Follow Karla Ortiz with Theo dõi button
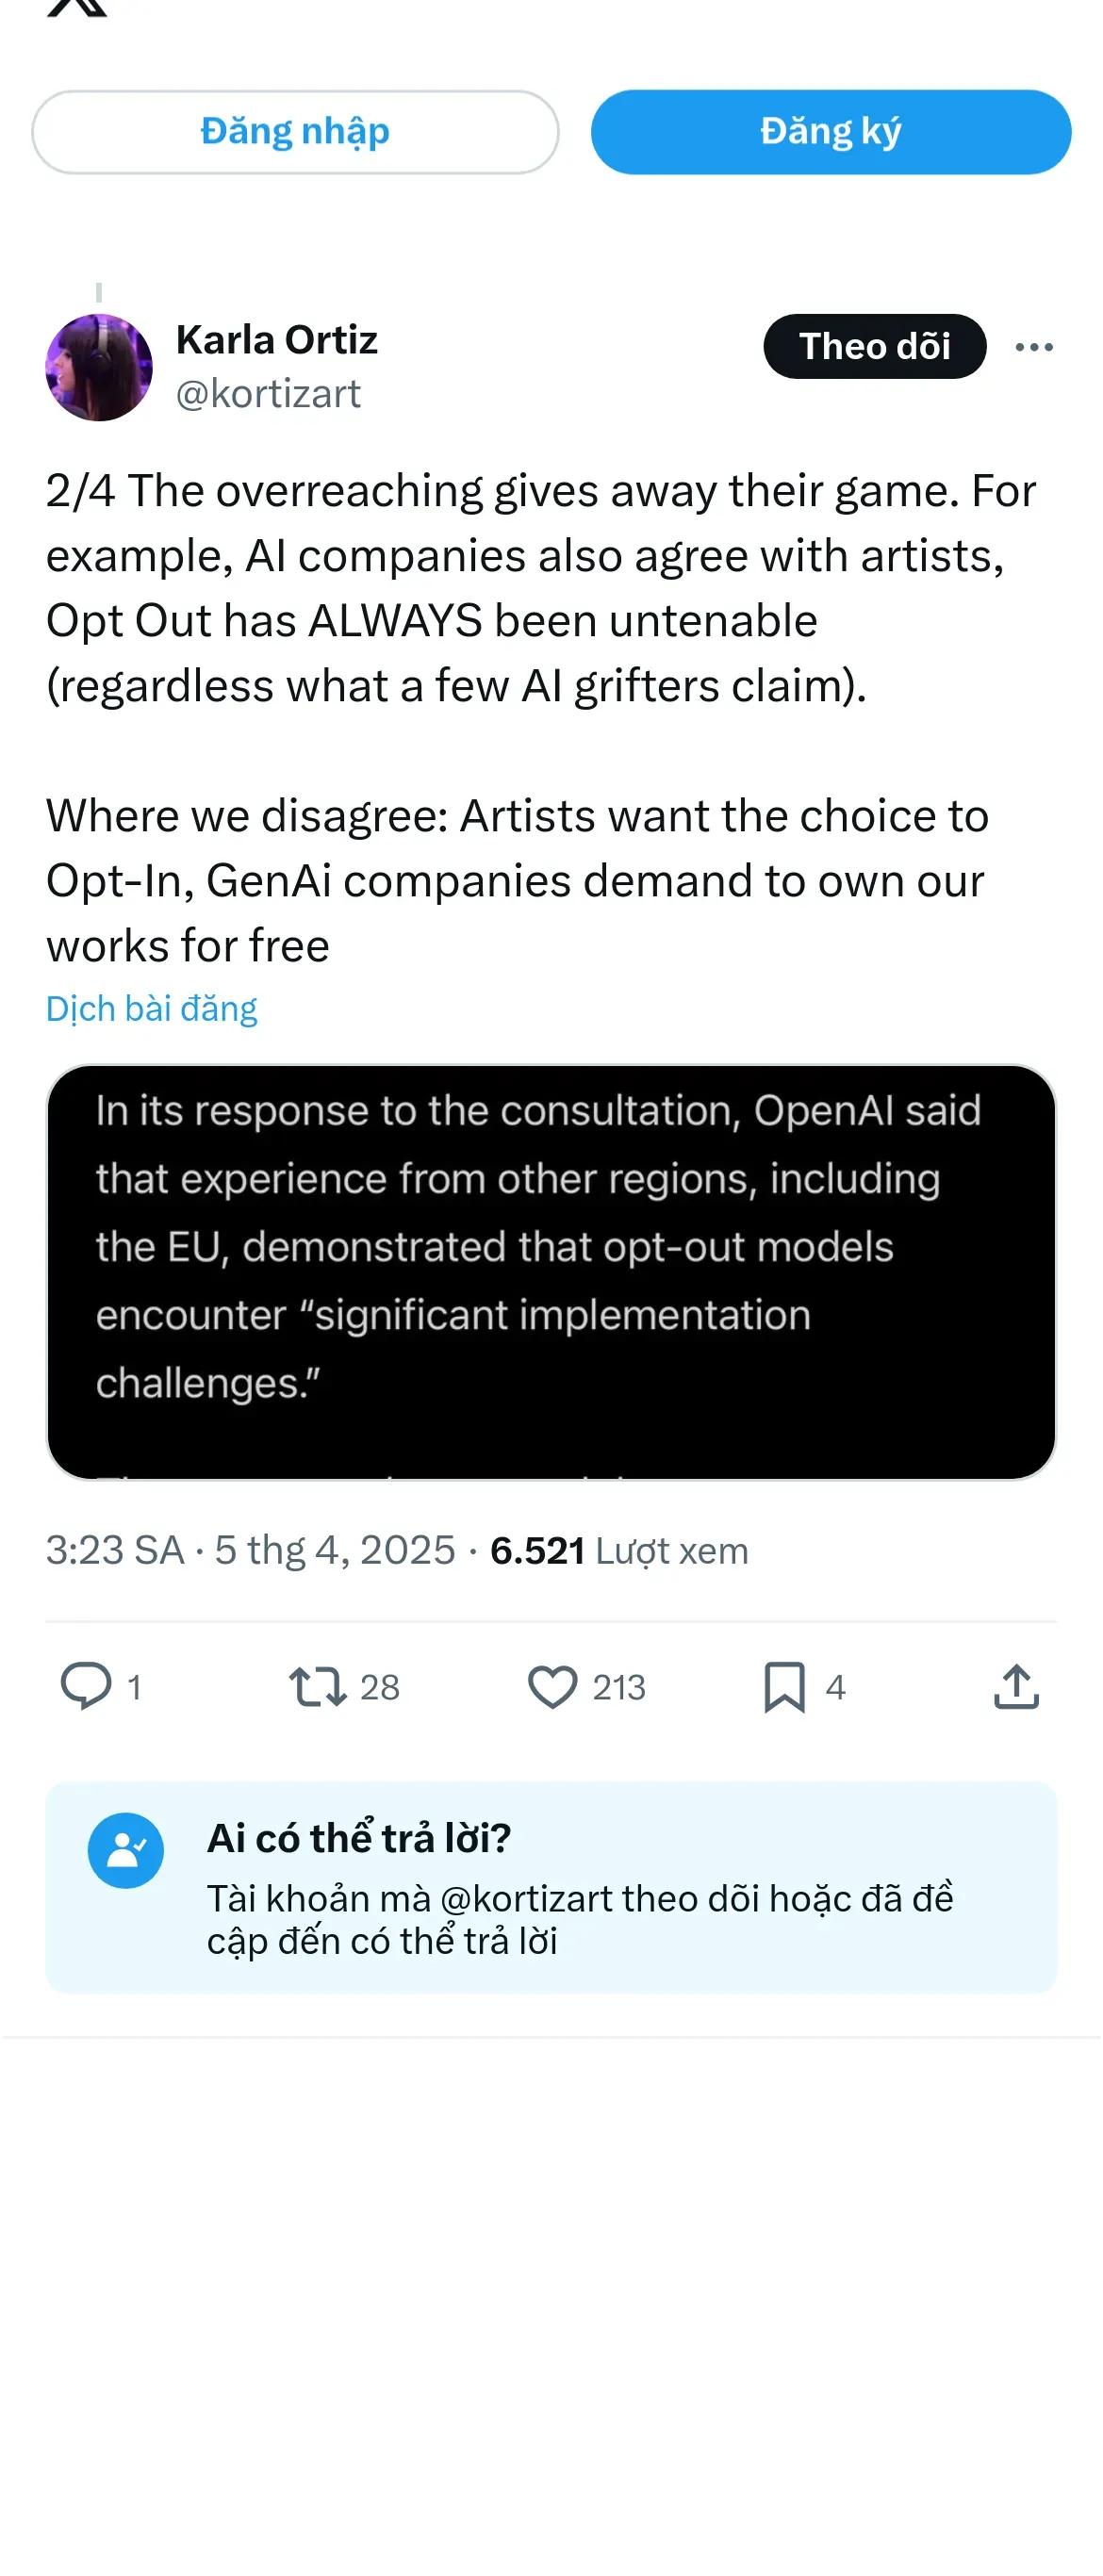 click(x=874, y=346)
